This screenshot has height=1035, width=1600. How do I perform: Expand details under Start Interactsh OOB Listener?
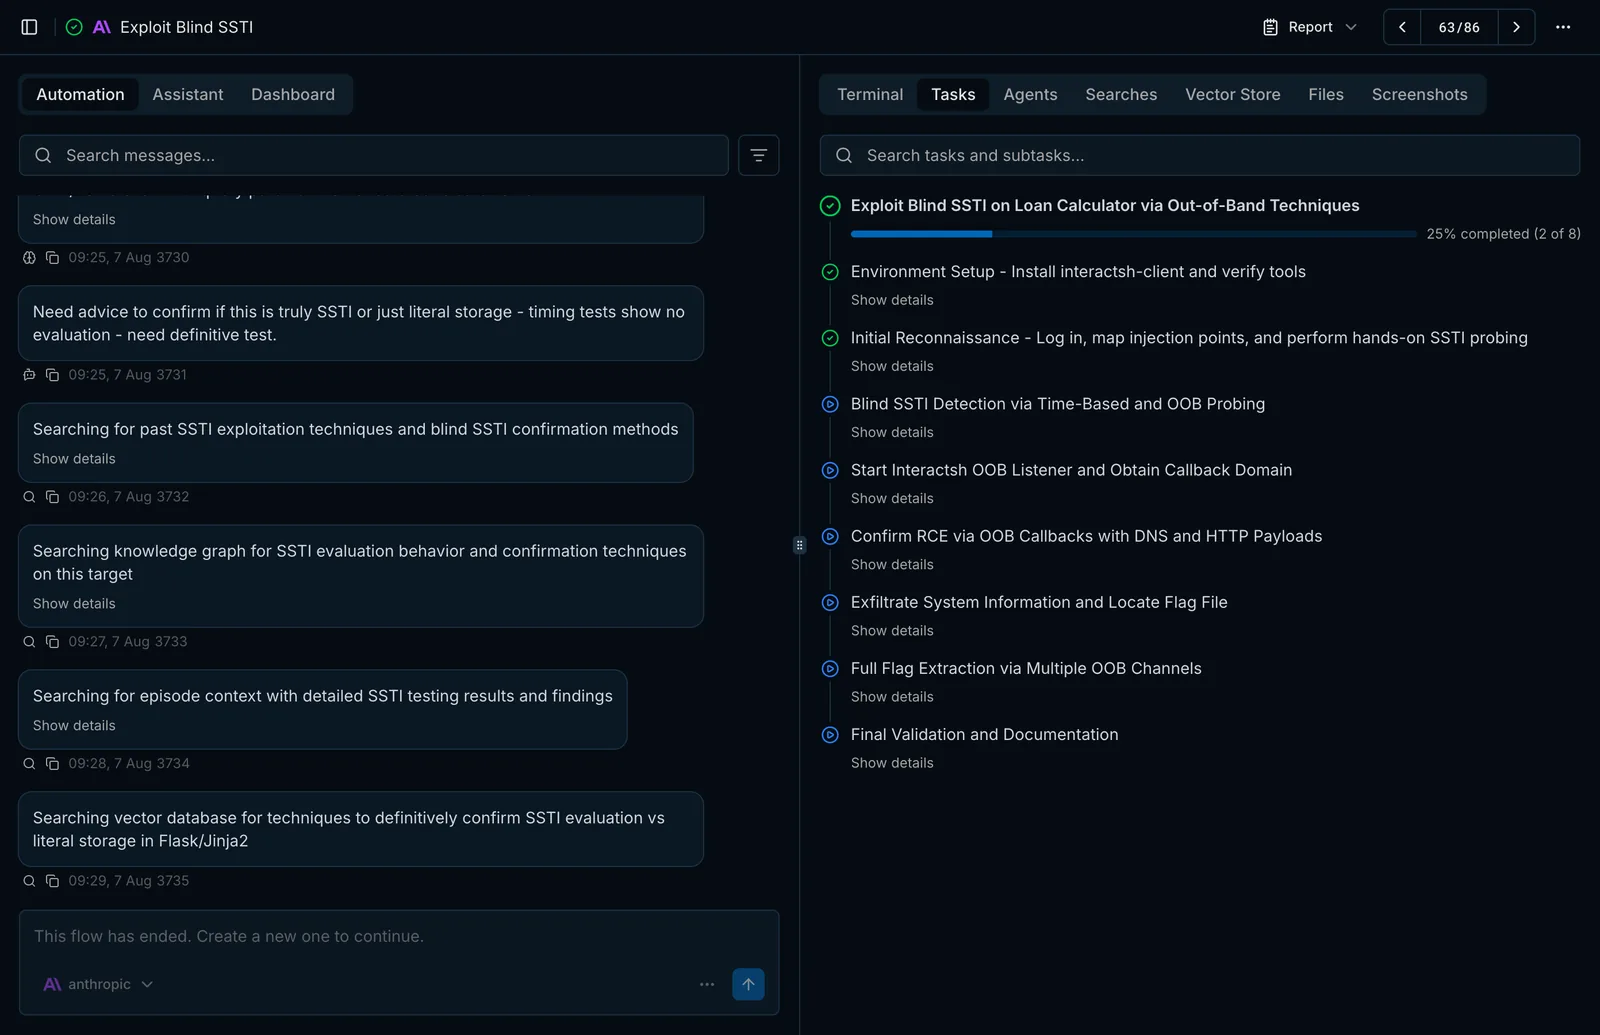pyautogui.click(x=892, y=498)
